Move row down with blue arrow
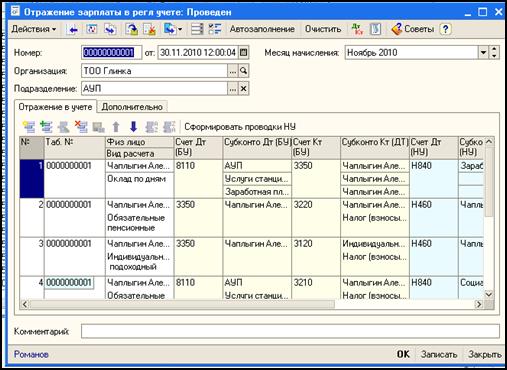Image resolution: width=507 pixels, height=370 pixels. [x=133, y=127]
